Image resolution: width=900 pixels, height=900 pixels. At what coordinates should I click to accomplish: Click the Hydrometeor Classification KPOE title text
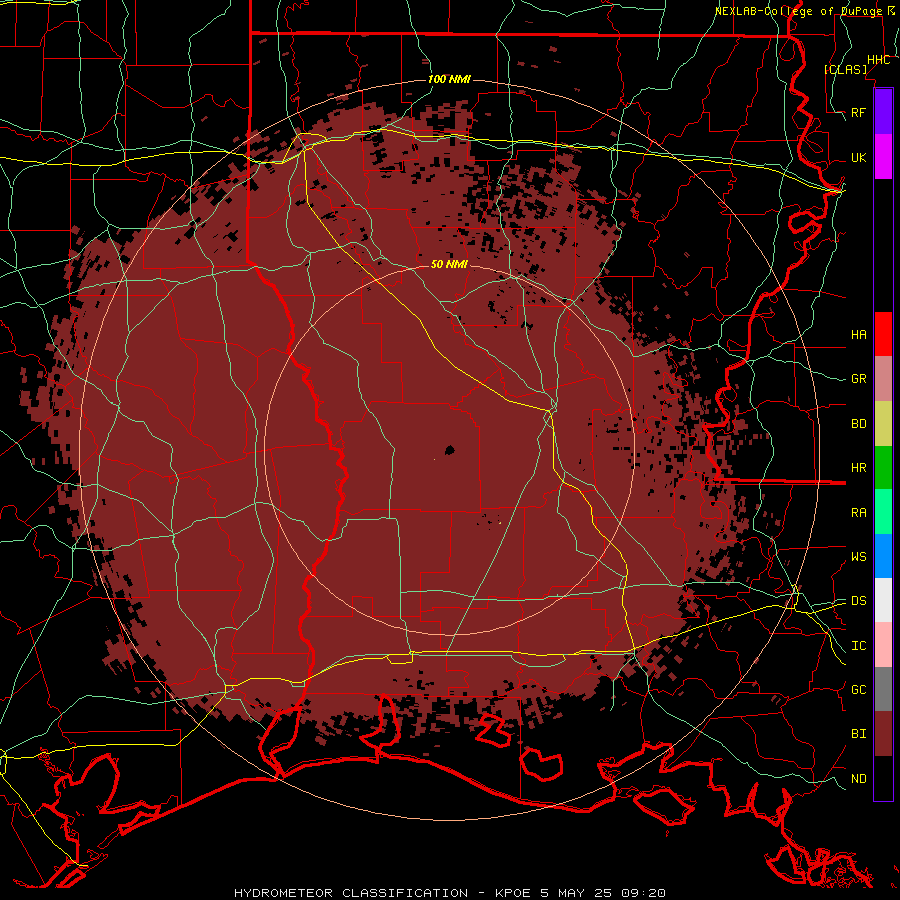pos(449,893)
